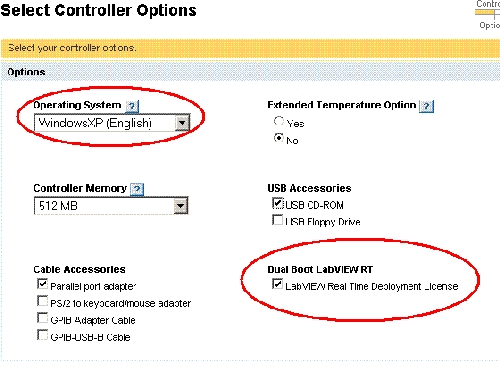Click the WindowsXP (English) combo box
The width and height of the screenshot is (500, 368).
coord(112,123)
